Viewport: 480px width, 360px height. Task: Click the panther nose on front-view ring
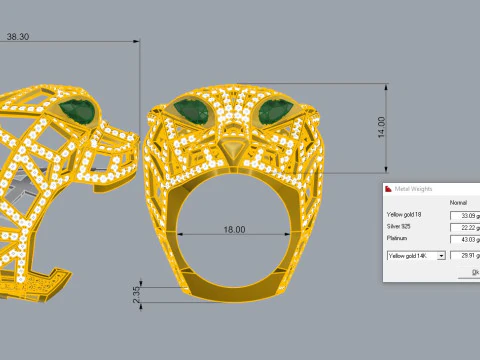pos(234,149)
